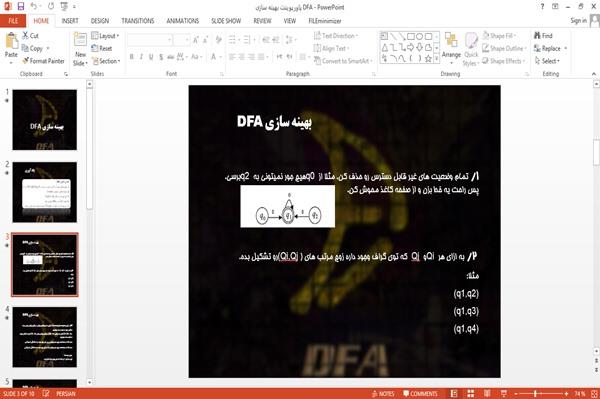
Task: Fit slide to current window icon
Action: tap(594, 394)
